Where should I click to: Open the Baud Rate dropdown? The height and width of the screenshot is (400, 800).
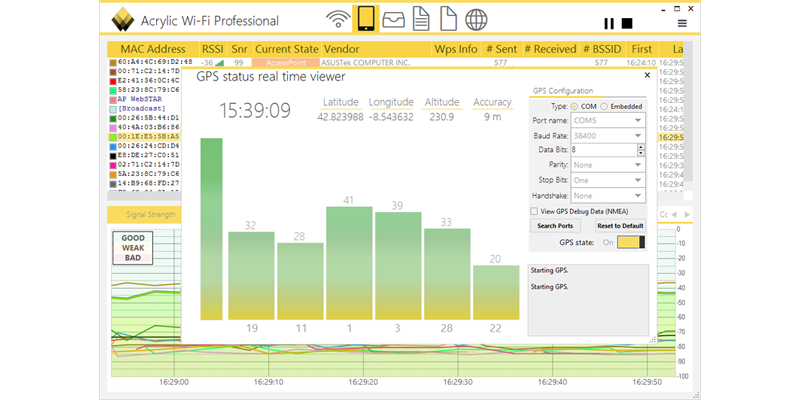pyautogui.click(x=637, y=136)
